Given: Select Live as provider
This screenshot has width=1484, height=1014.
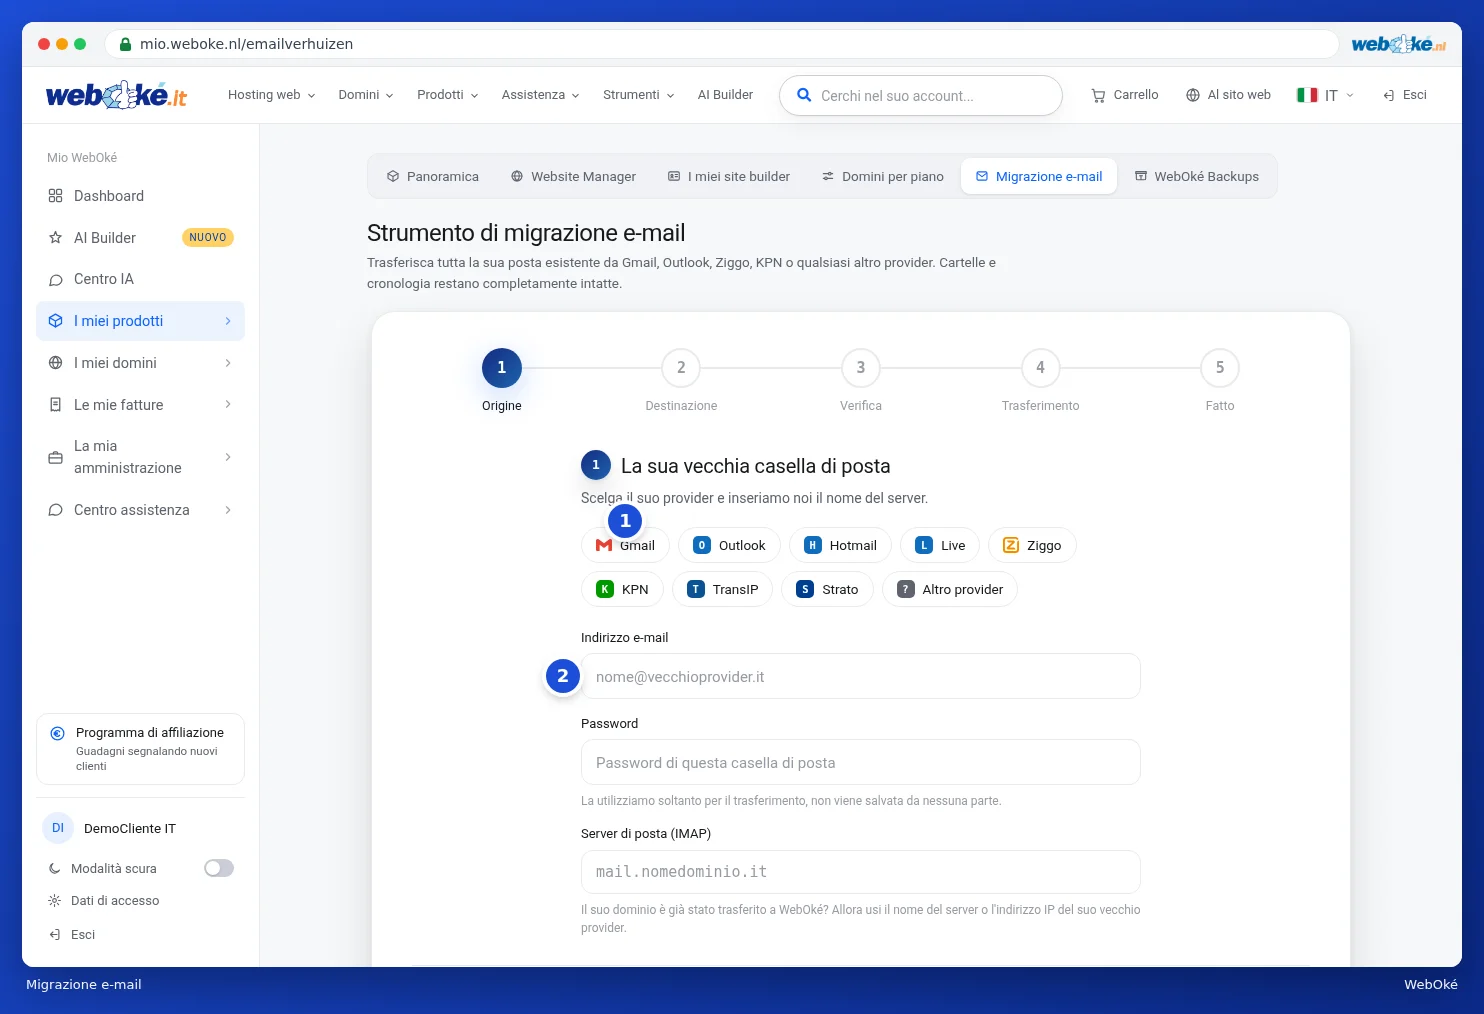Looking at the screenshot, I should point(940,545).
